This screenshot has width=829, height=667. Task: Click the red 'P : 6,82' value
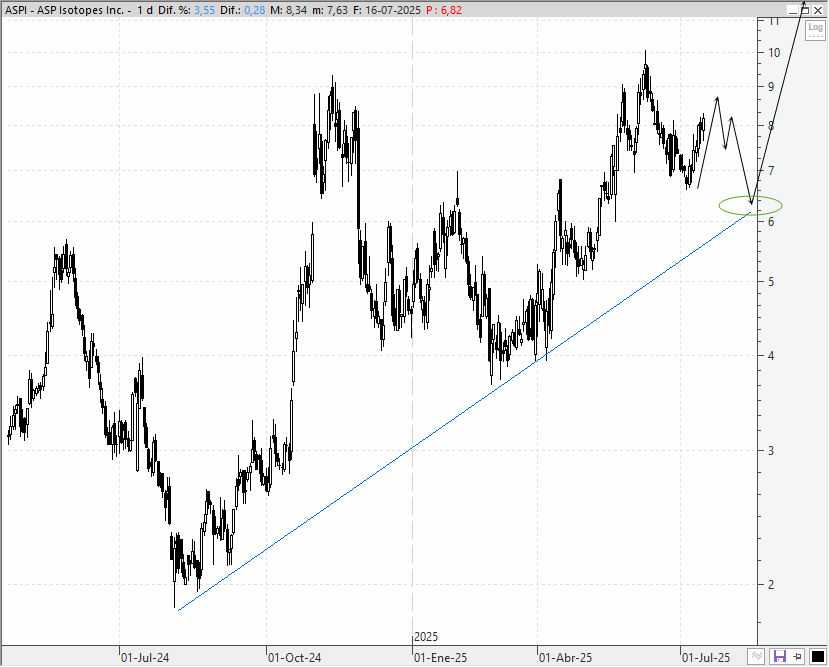[x=444, y=10]
